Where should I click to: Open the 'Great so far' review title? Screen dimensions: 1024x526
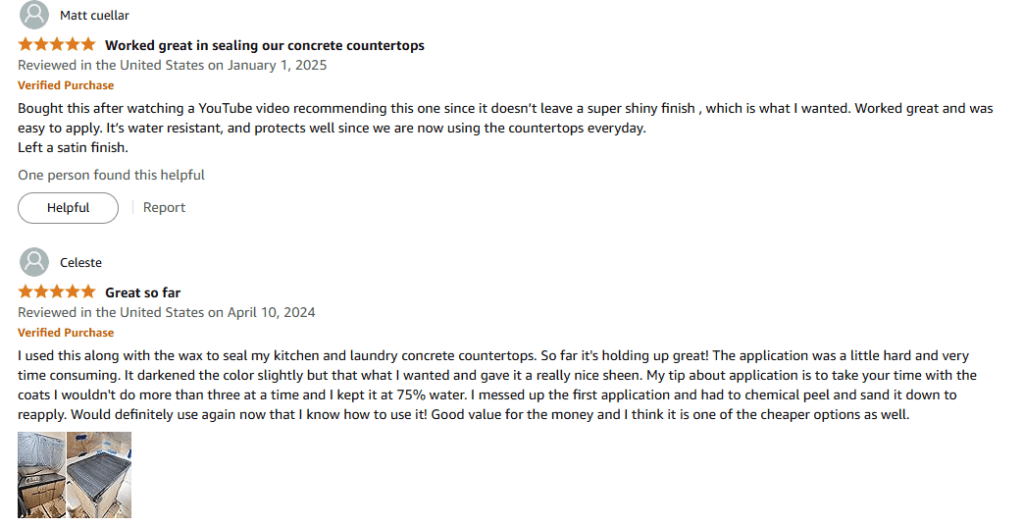coord(142,292)
